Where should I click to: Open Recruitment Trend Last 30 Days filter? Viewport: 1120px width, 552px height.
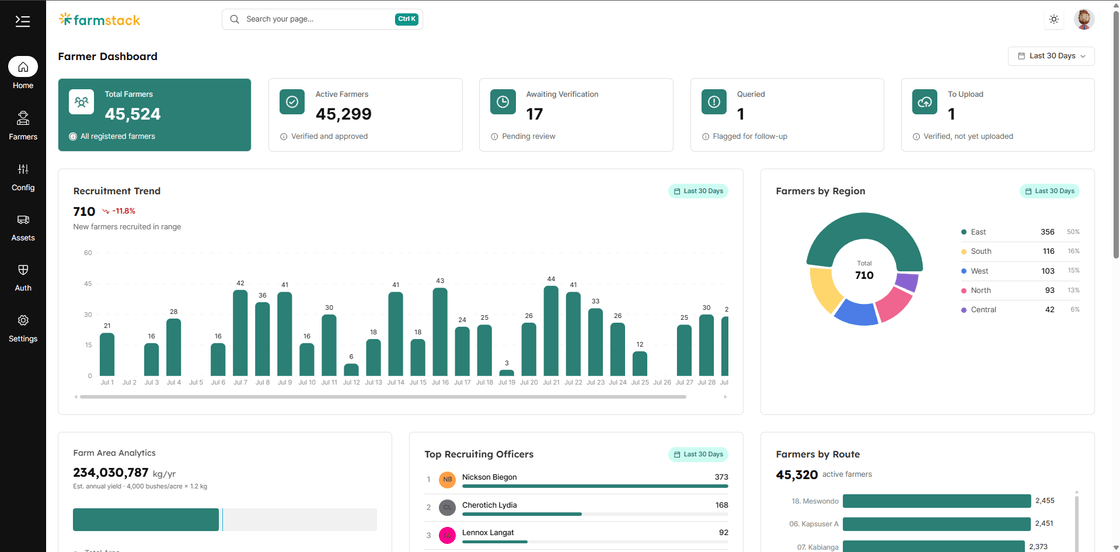coord(698,191)
